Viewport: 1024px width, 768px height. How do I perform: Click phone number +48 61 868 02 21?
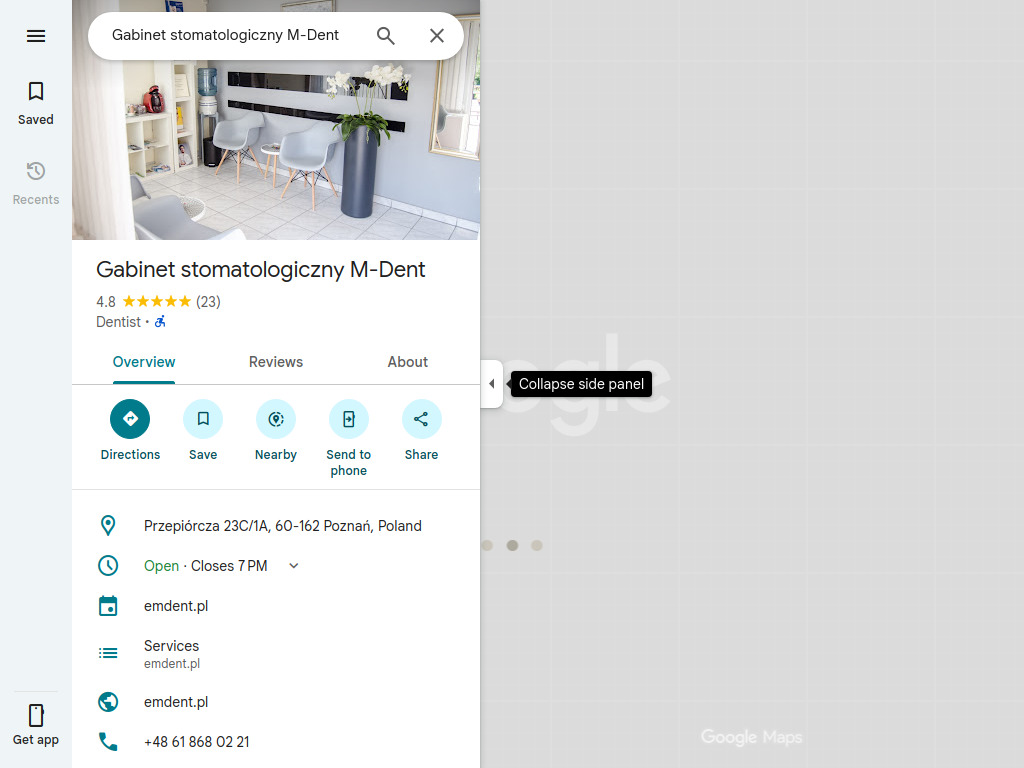[x=197, y=742]
